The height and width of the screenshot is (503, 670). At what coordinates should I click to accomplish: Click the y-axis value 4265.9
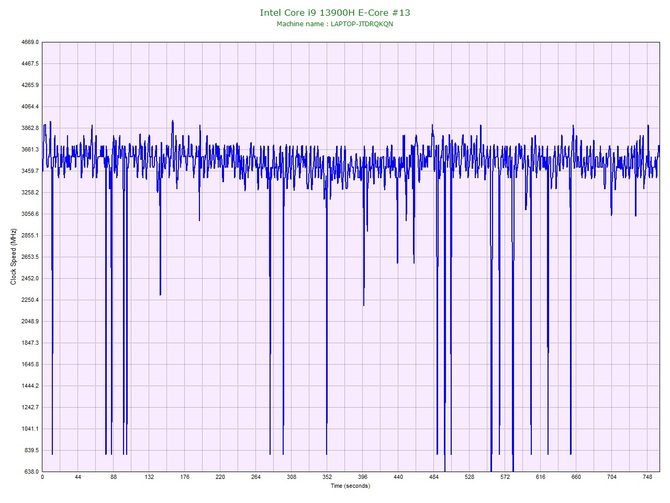tap(29, 85)
